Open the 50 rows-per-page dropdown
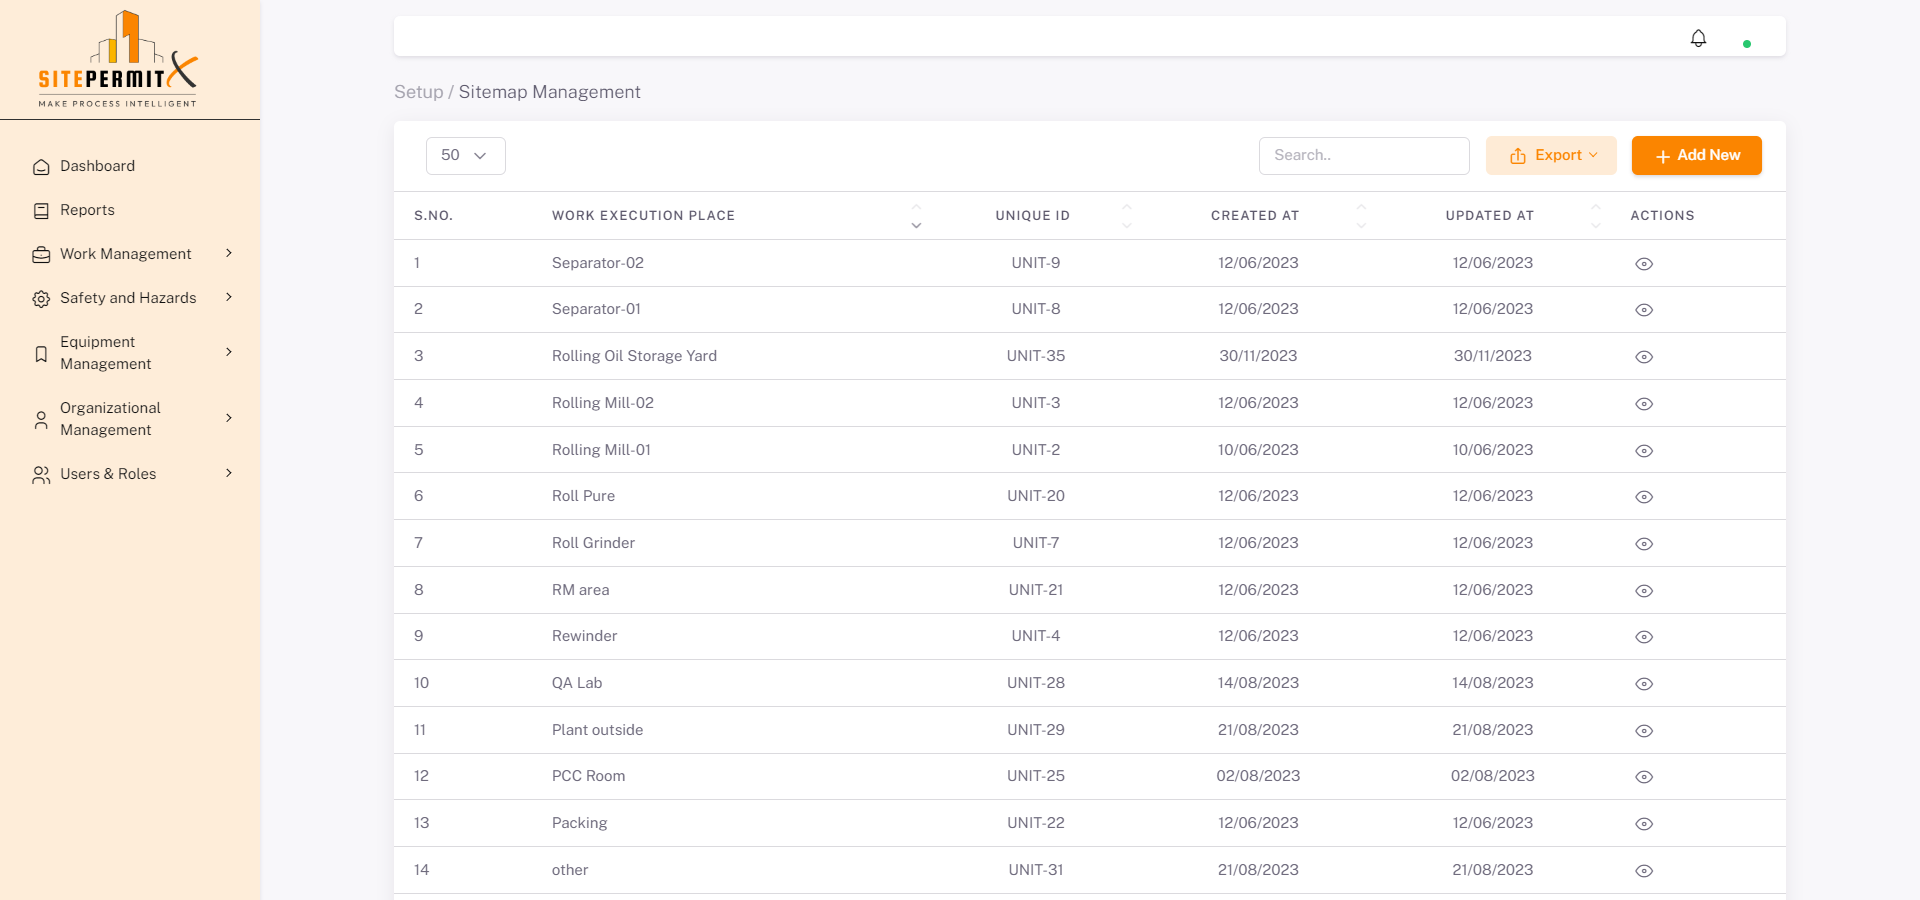1920x900 pixels. pyautogui.click(x=465, y=156)
